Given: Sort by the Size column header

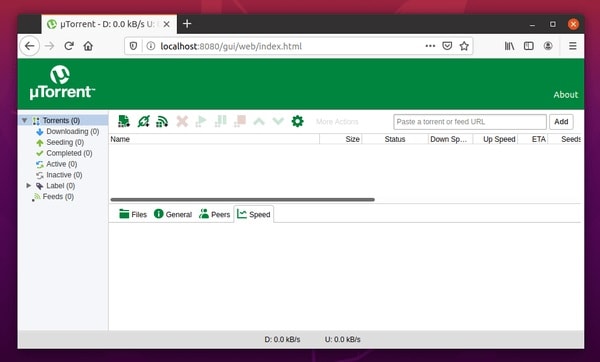Looking at the screenshot, I should (341, 139).
